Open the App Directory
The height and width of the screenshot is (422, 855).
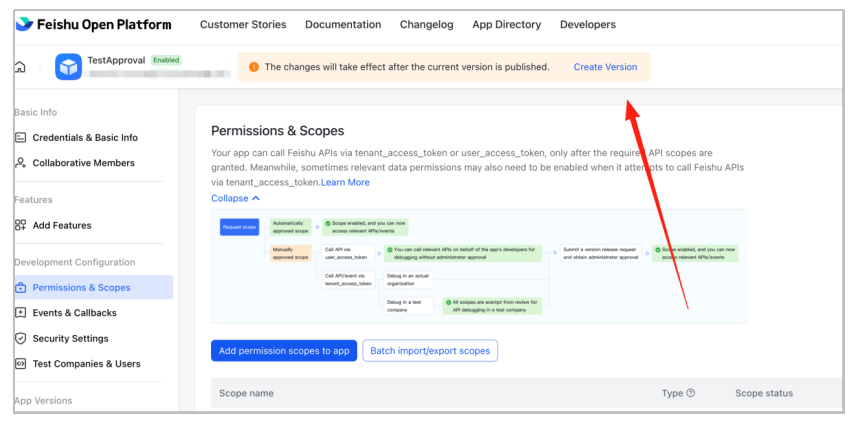click(506, 24)
